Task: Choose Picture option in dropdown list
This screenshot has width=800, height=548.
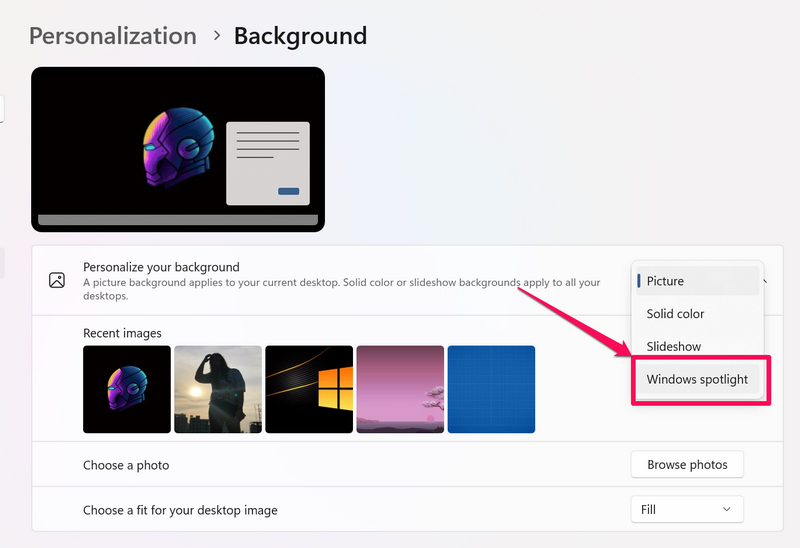Action: click(697, 281)
